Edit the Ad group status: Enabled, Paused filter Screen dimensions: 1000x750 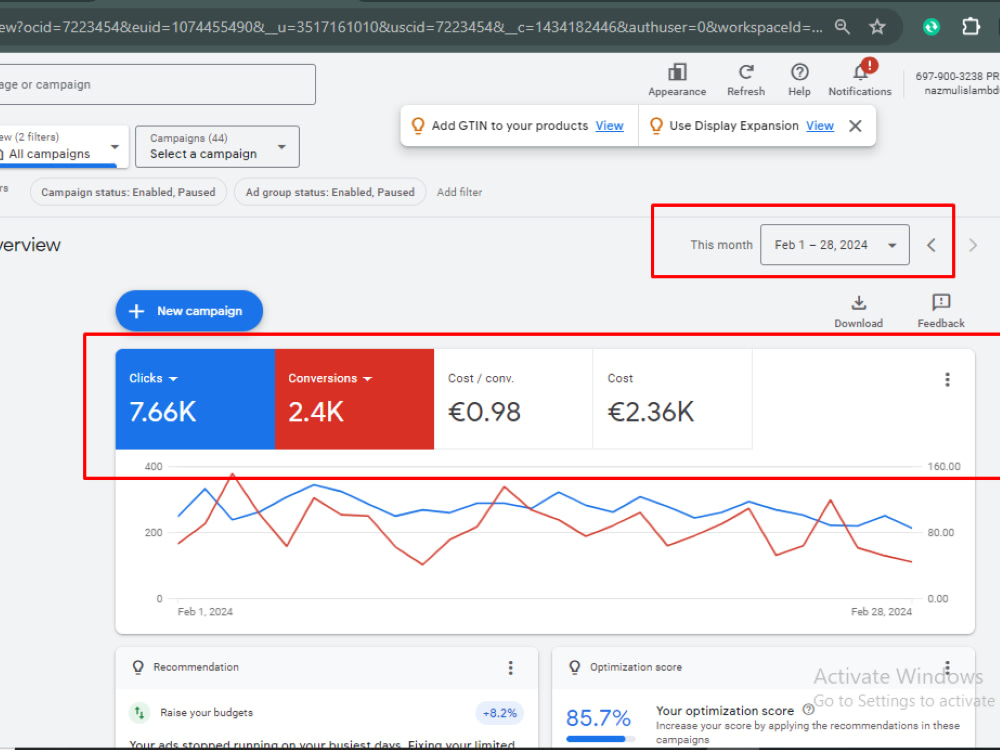pyautogui.click(x=330, y=192)
